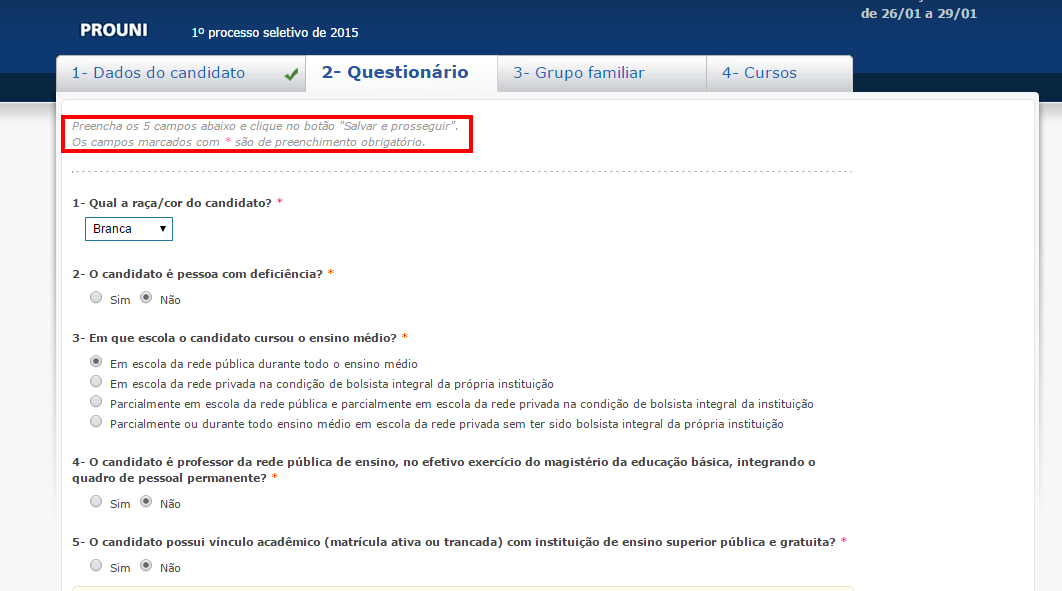The image size is (1062, 591).
Task: Open the raça/cor dropdown showing Branca
Action: pos(128,229)
